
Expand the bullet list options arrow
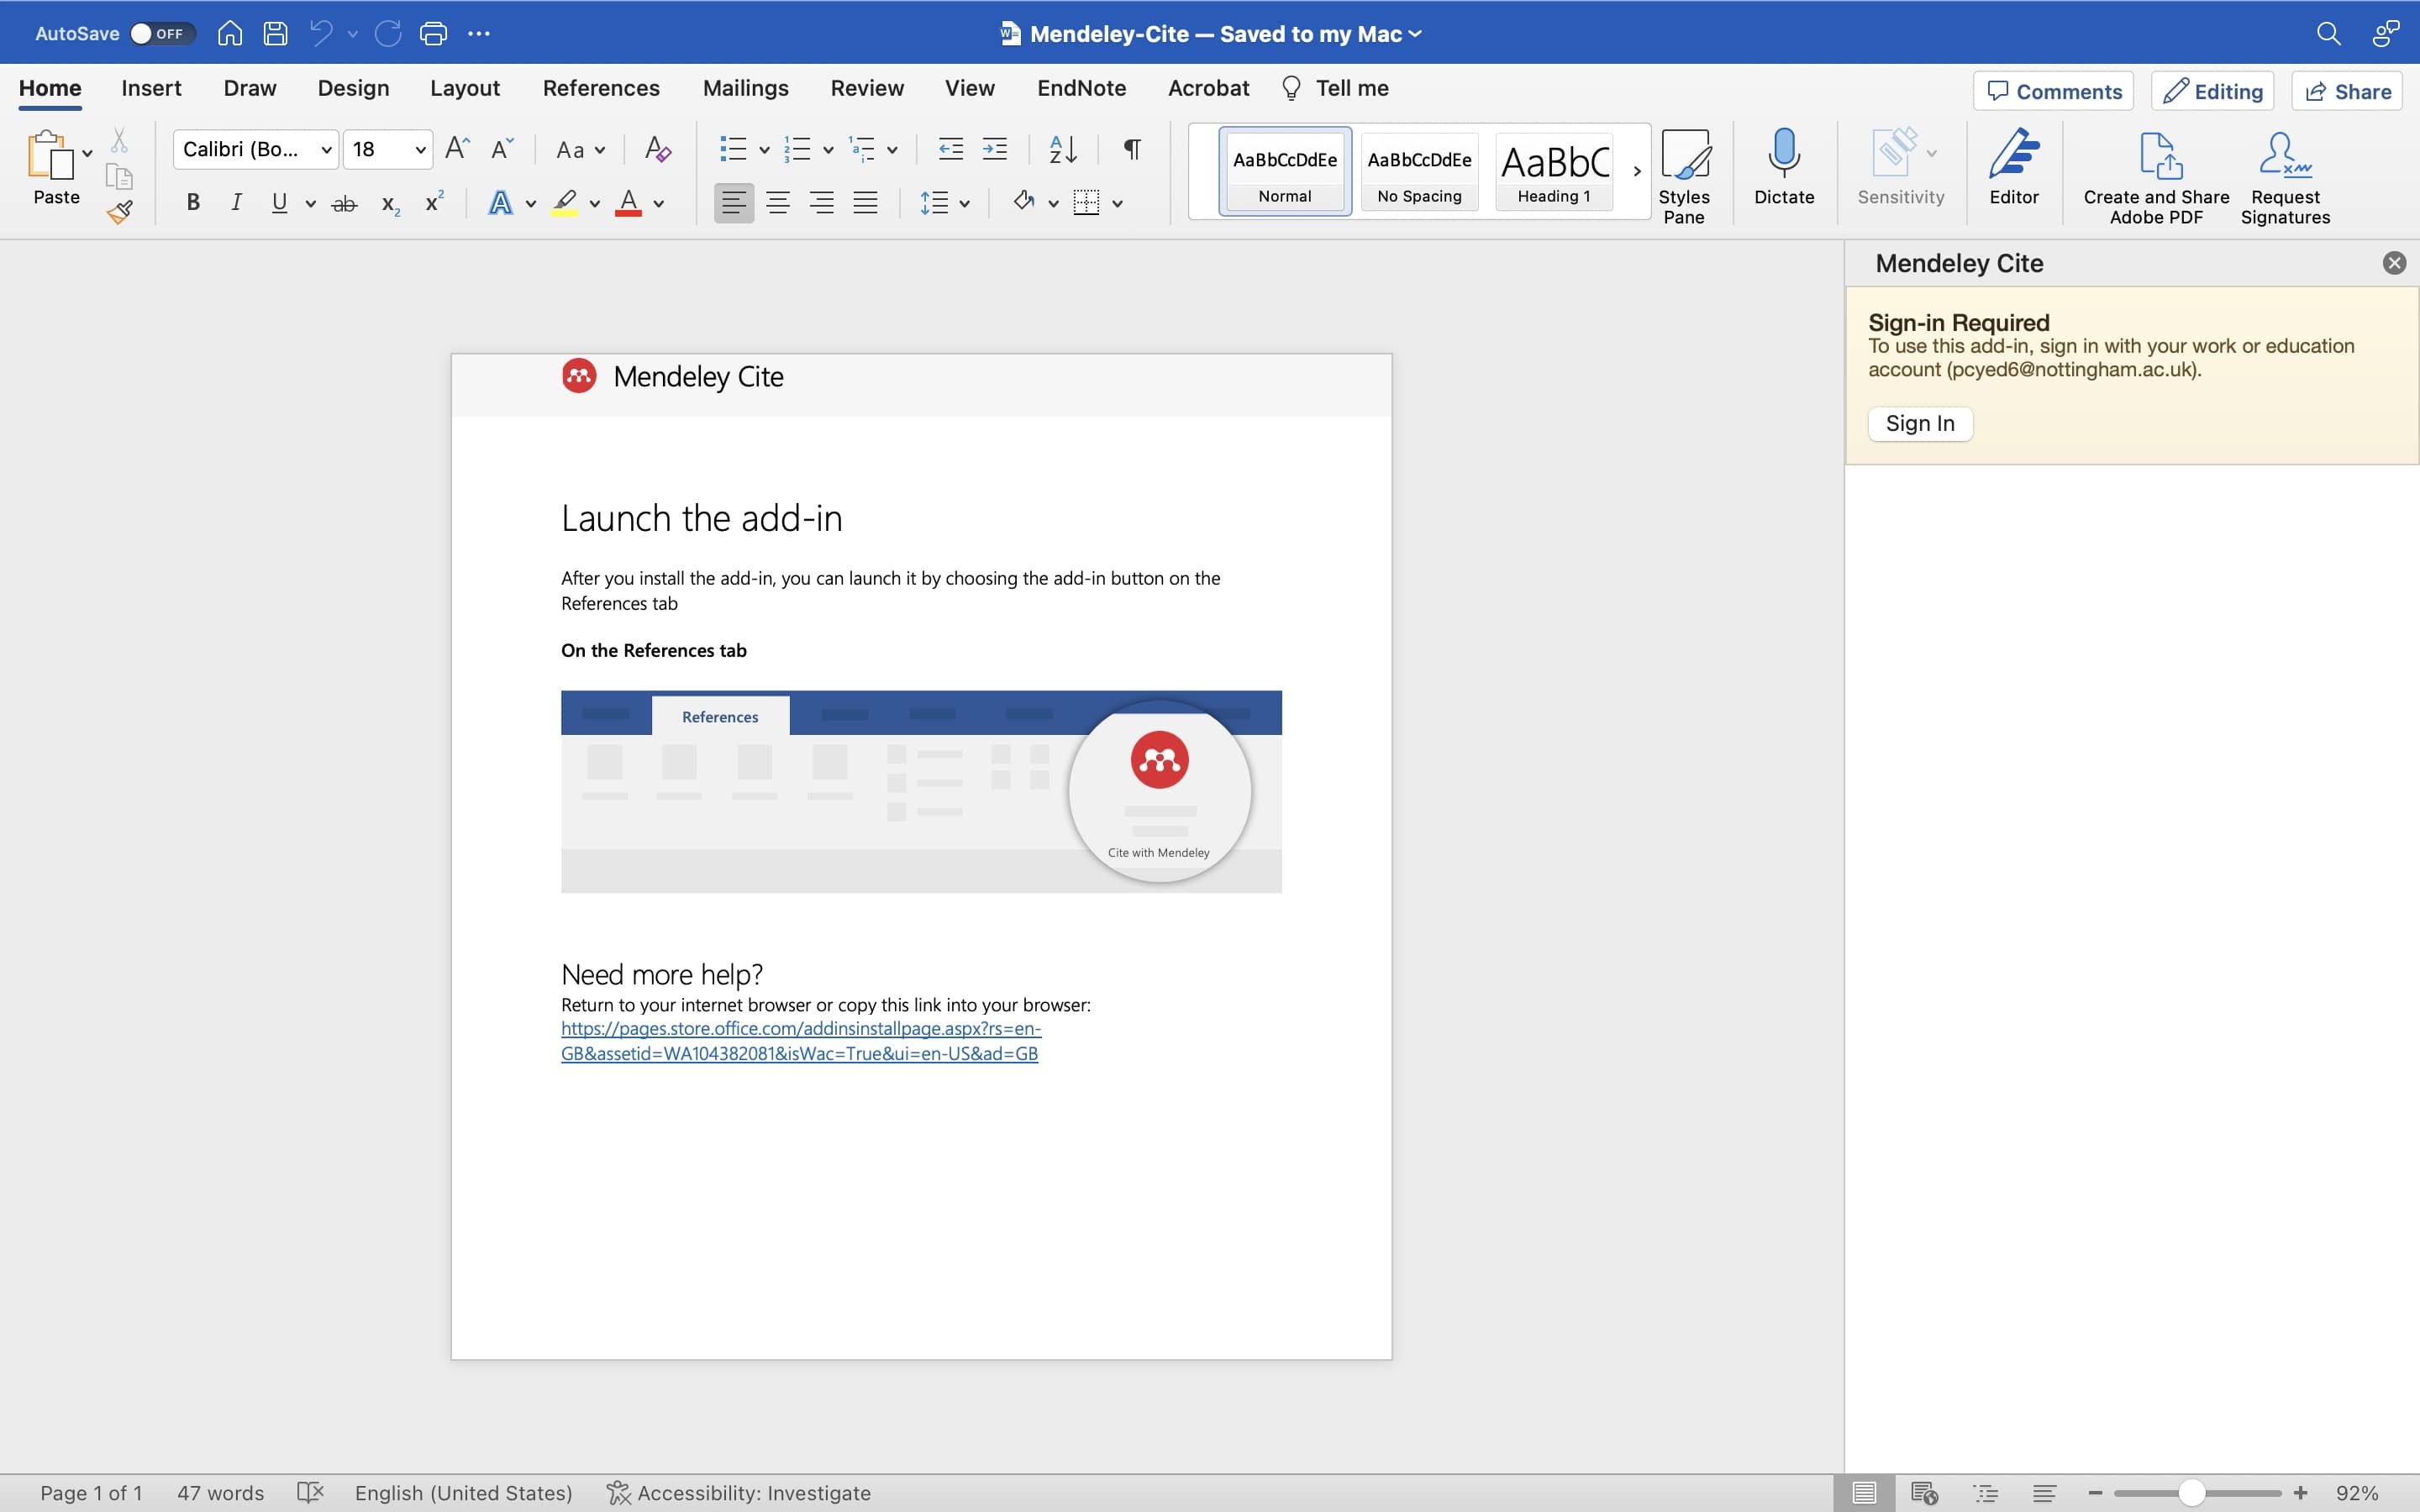[x=764, y=150]
